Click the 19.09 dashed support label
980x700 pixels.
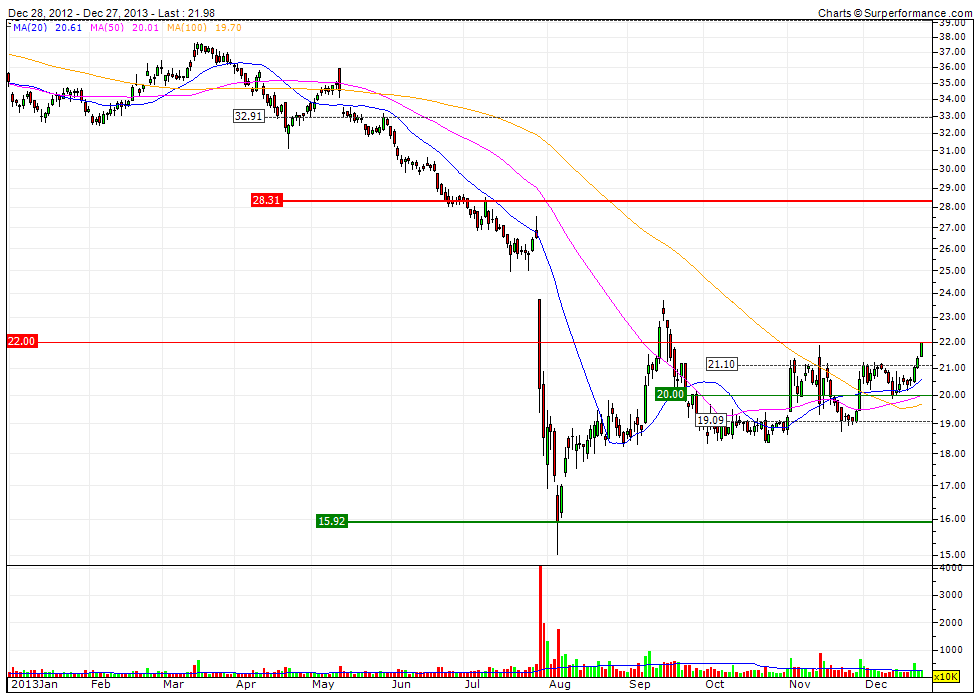coord(712,419)
